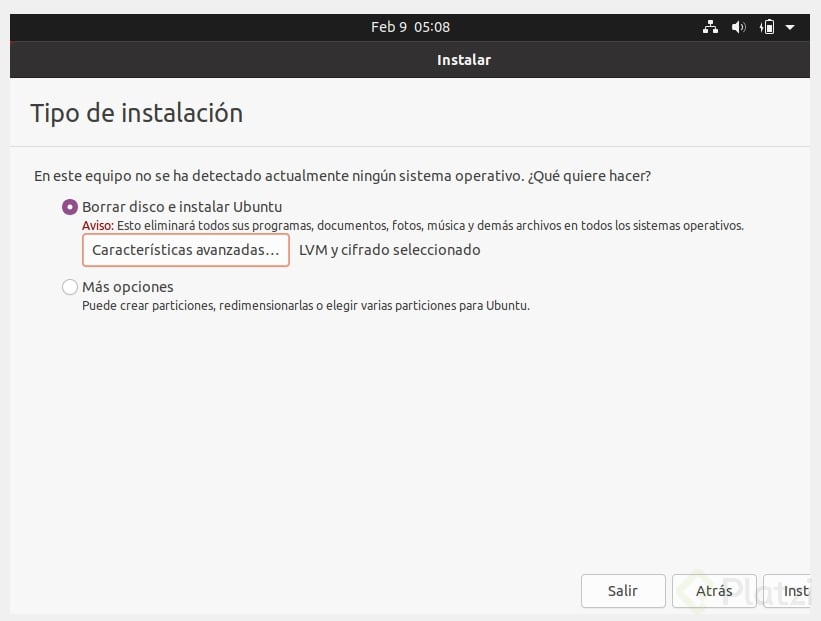Click the partially visible Instalar button
The width and height of the screenshot is (821, 621).
[786, 591]
